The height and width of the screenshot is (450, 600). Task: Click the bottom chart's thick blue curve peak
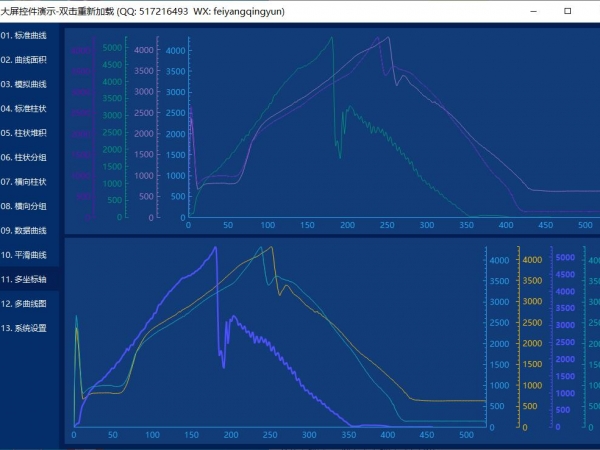(215, 248)
